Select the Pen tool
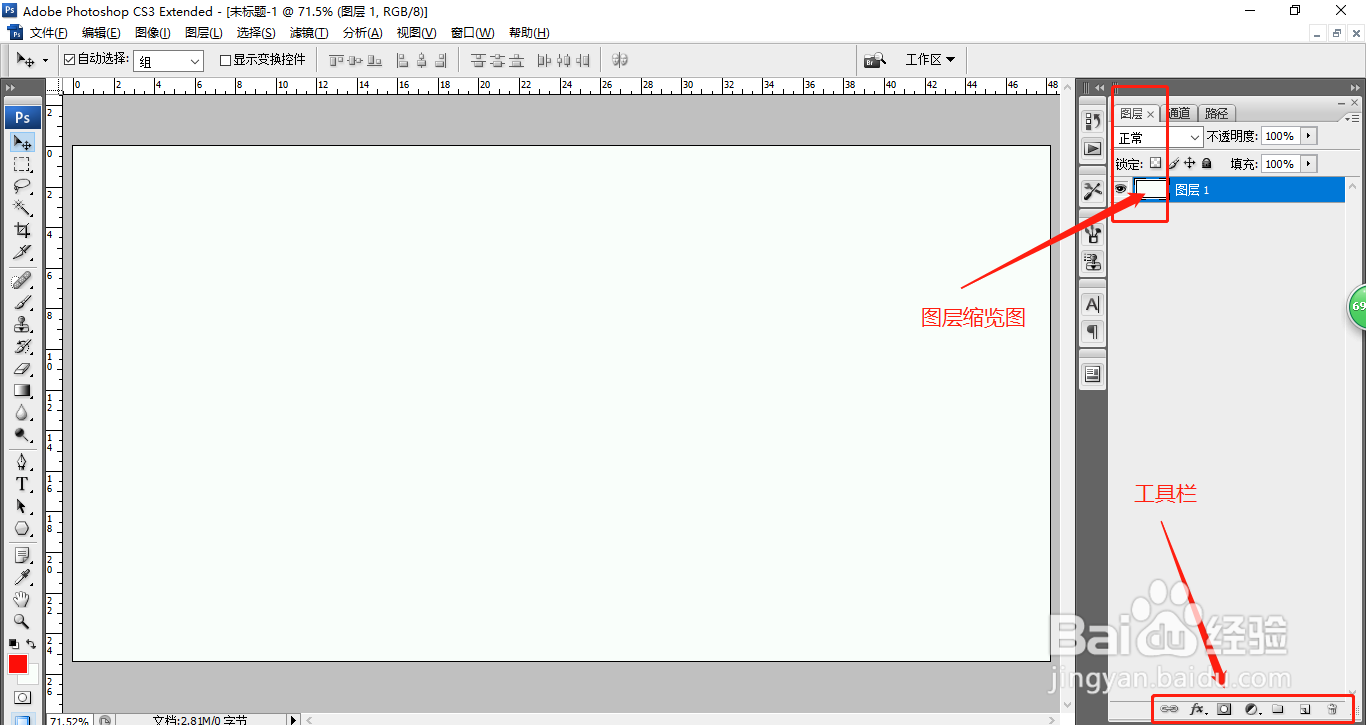This screenshot has width=1366, height=725. point(22,461)
